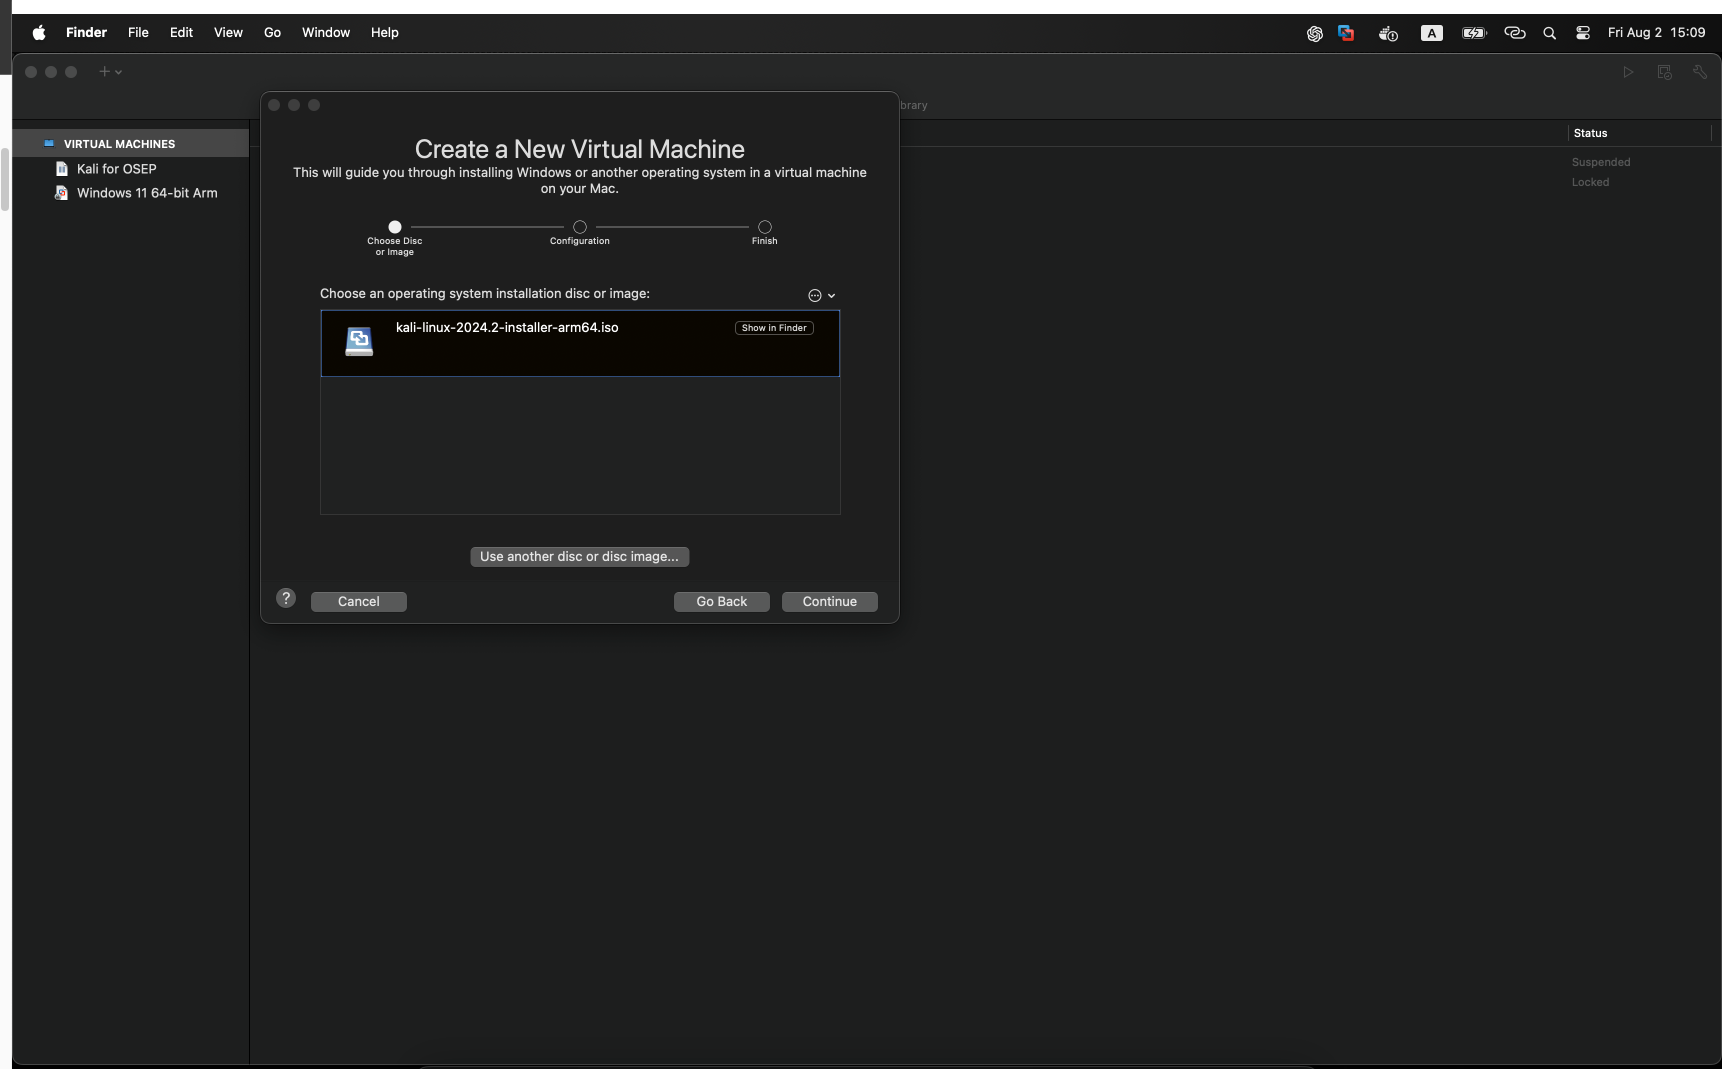Click the Kali for OSEP file icon
The image size is (1722, 1069).
[x=62, y=169]
